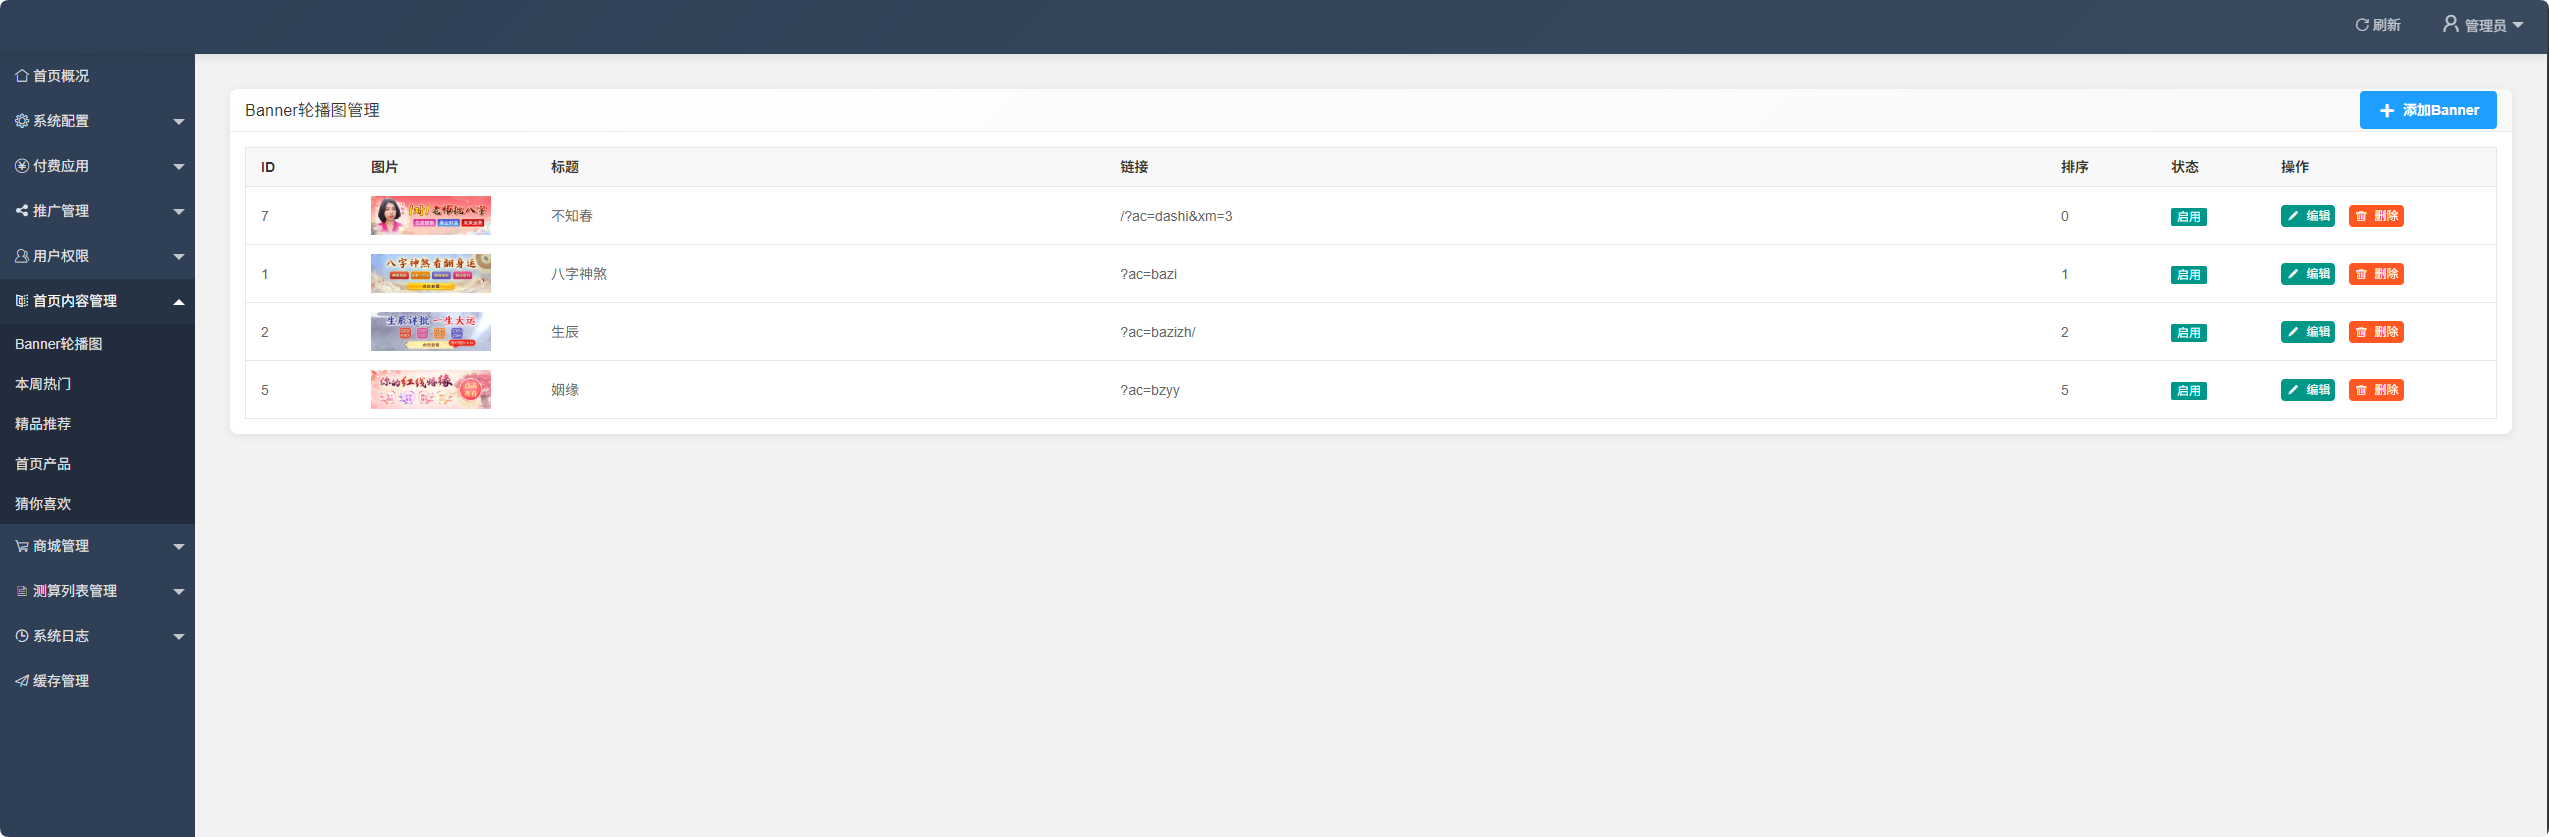2549x837 pixels.
Task: Click the yen icon for 付费应用
Action: point(22,166)
